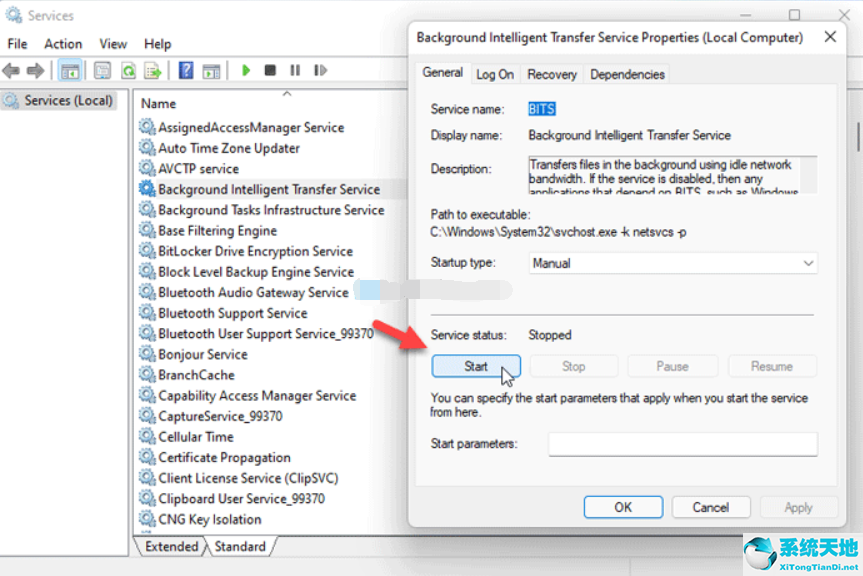Toggle the Show/Hide Console Tree icon
This screenshot has width=863, height=576.
pos(70,70)
